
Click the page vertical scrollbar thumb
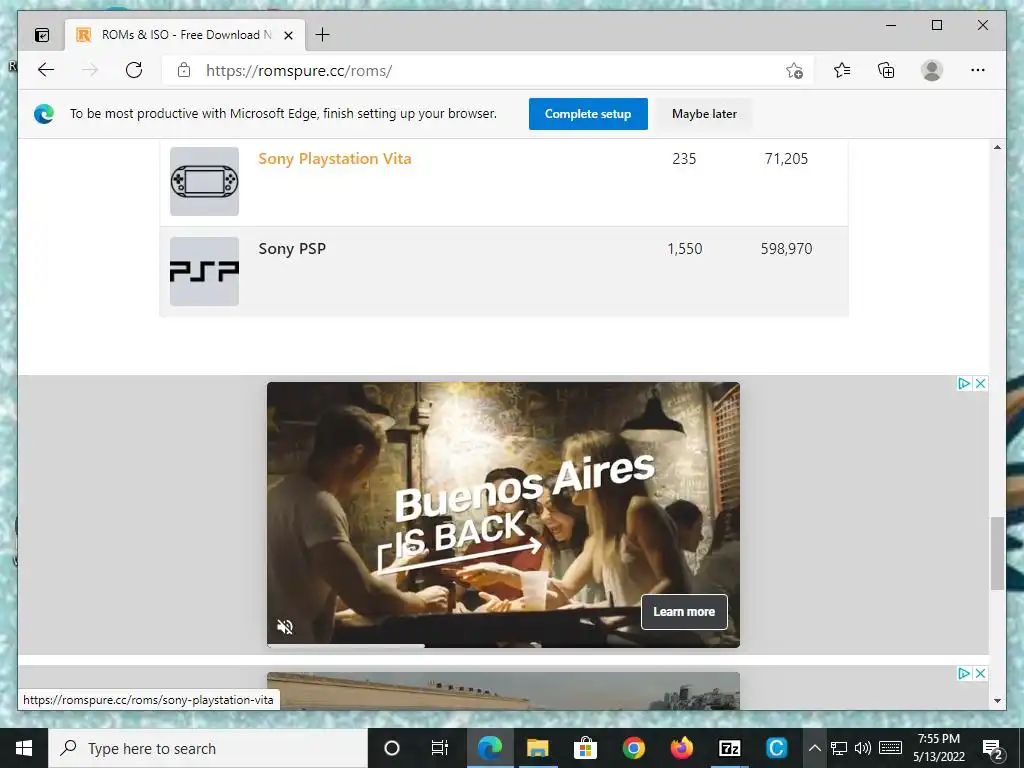point(997,553)
